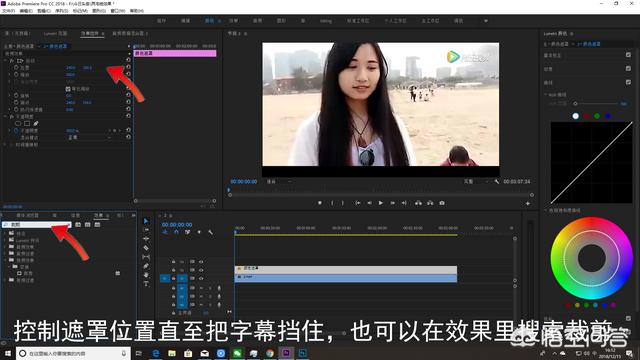Toggle Linked Selection in the timeline
This screenshot has width=640, height=360.
187,232
